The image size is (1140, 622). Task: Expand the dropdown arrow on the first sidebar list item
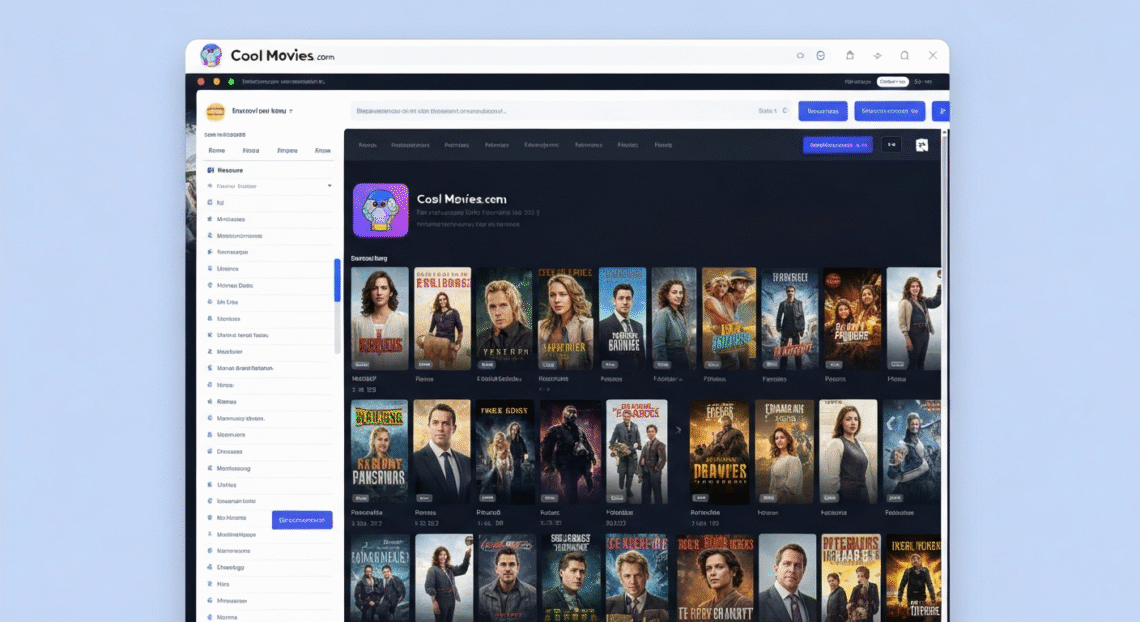(x=329, y=186)
